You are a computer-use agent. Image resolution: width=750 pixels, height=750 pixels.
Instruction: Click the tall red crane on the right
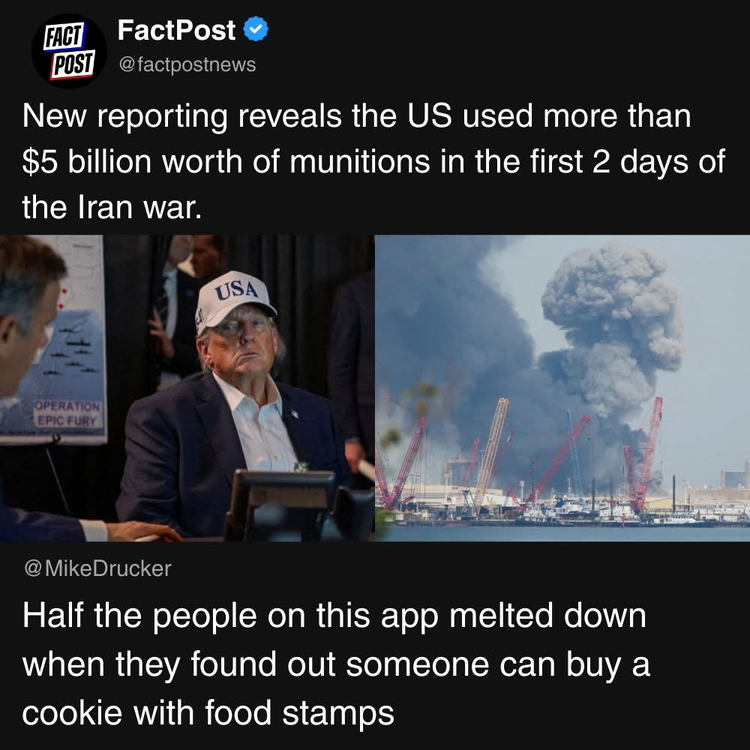click(643, 454)
